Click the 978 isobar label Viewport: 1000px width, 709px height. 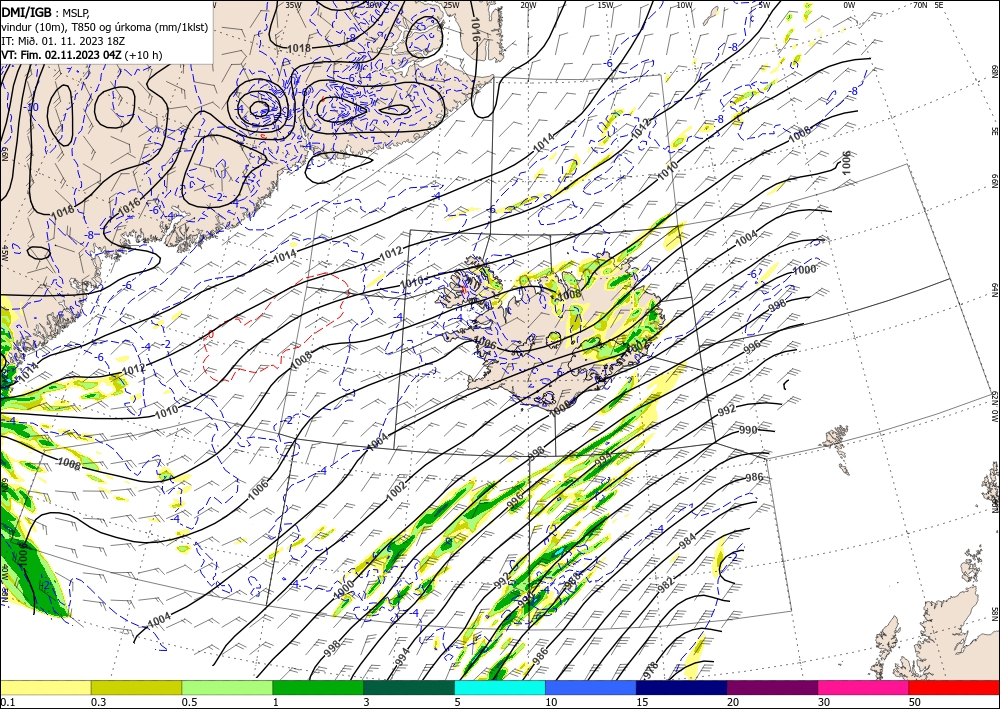click(x=651, y=670)
